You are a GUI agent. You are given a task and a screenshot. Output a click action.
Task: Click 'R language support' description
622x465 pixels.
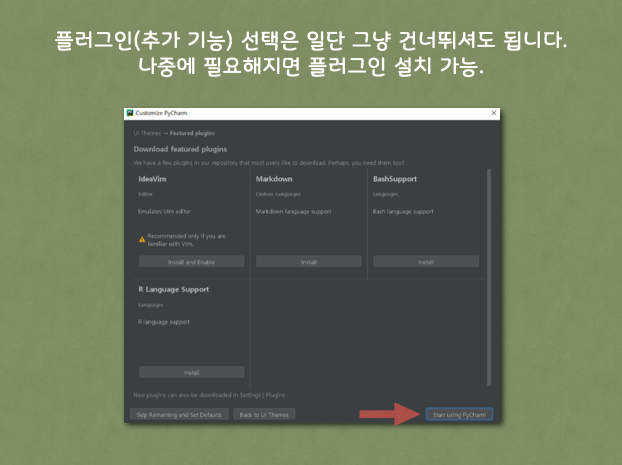point(164,322)
